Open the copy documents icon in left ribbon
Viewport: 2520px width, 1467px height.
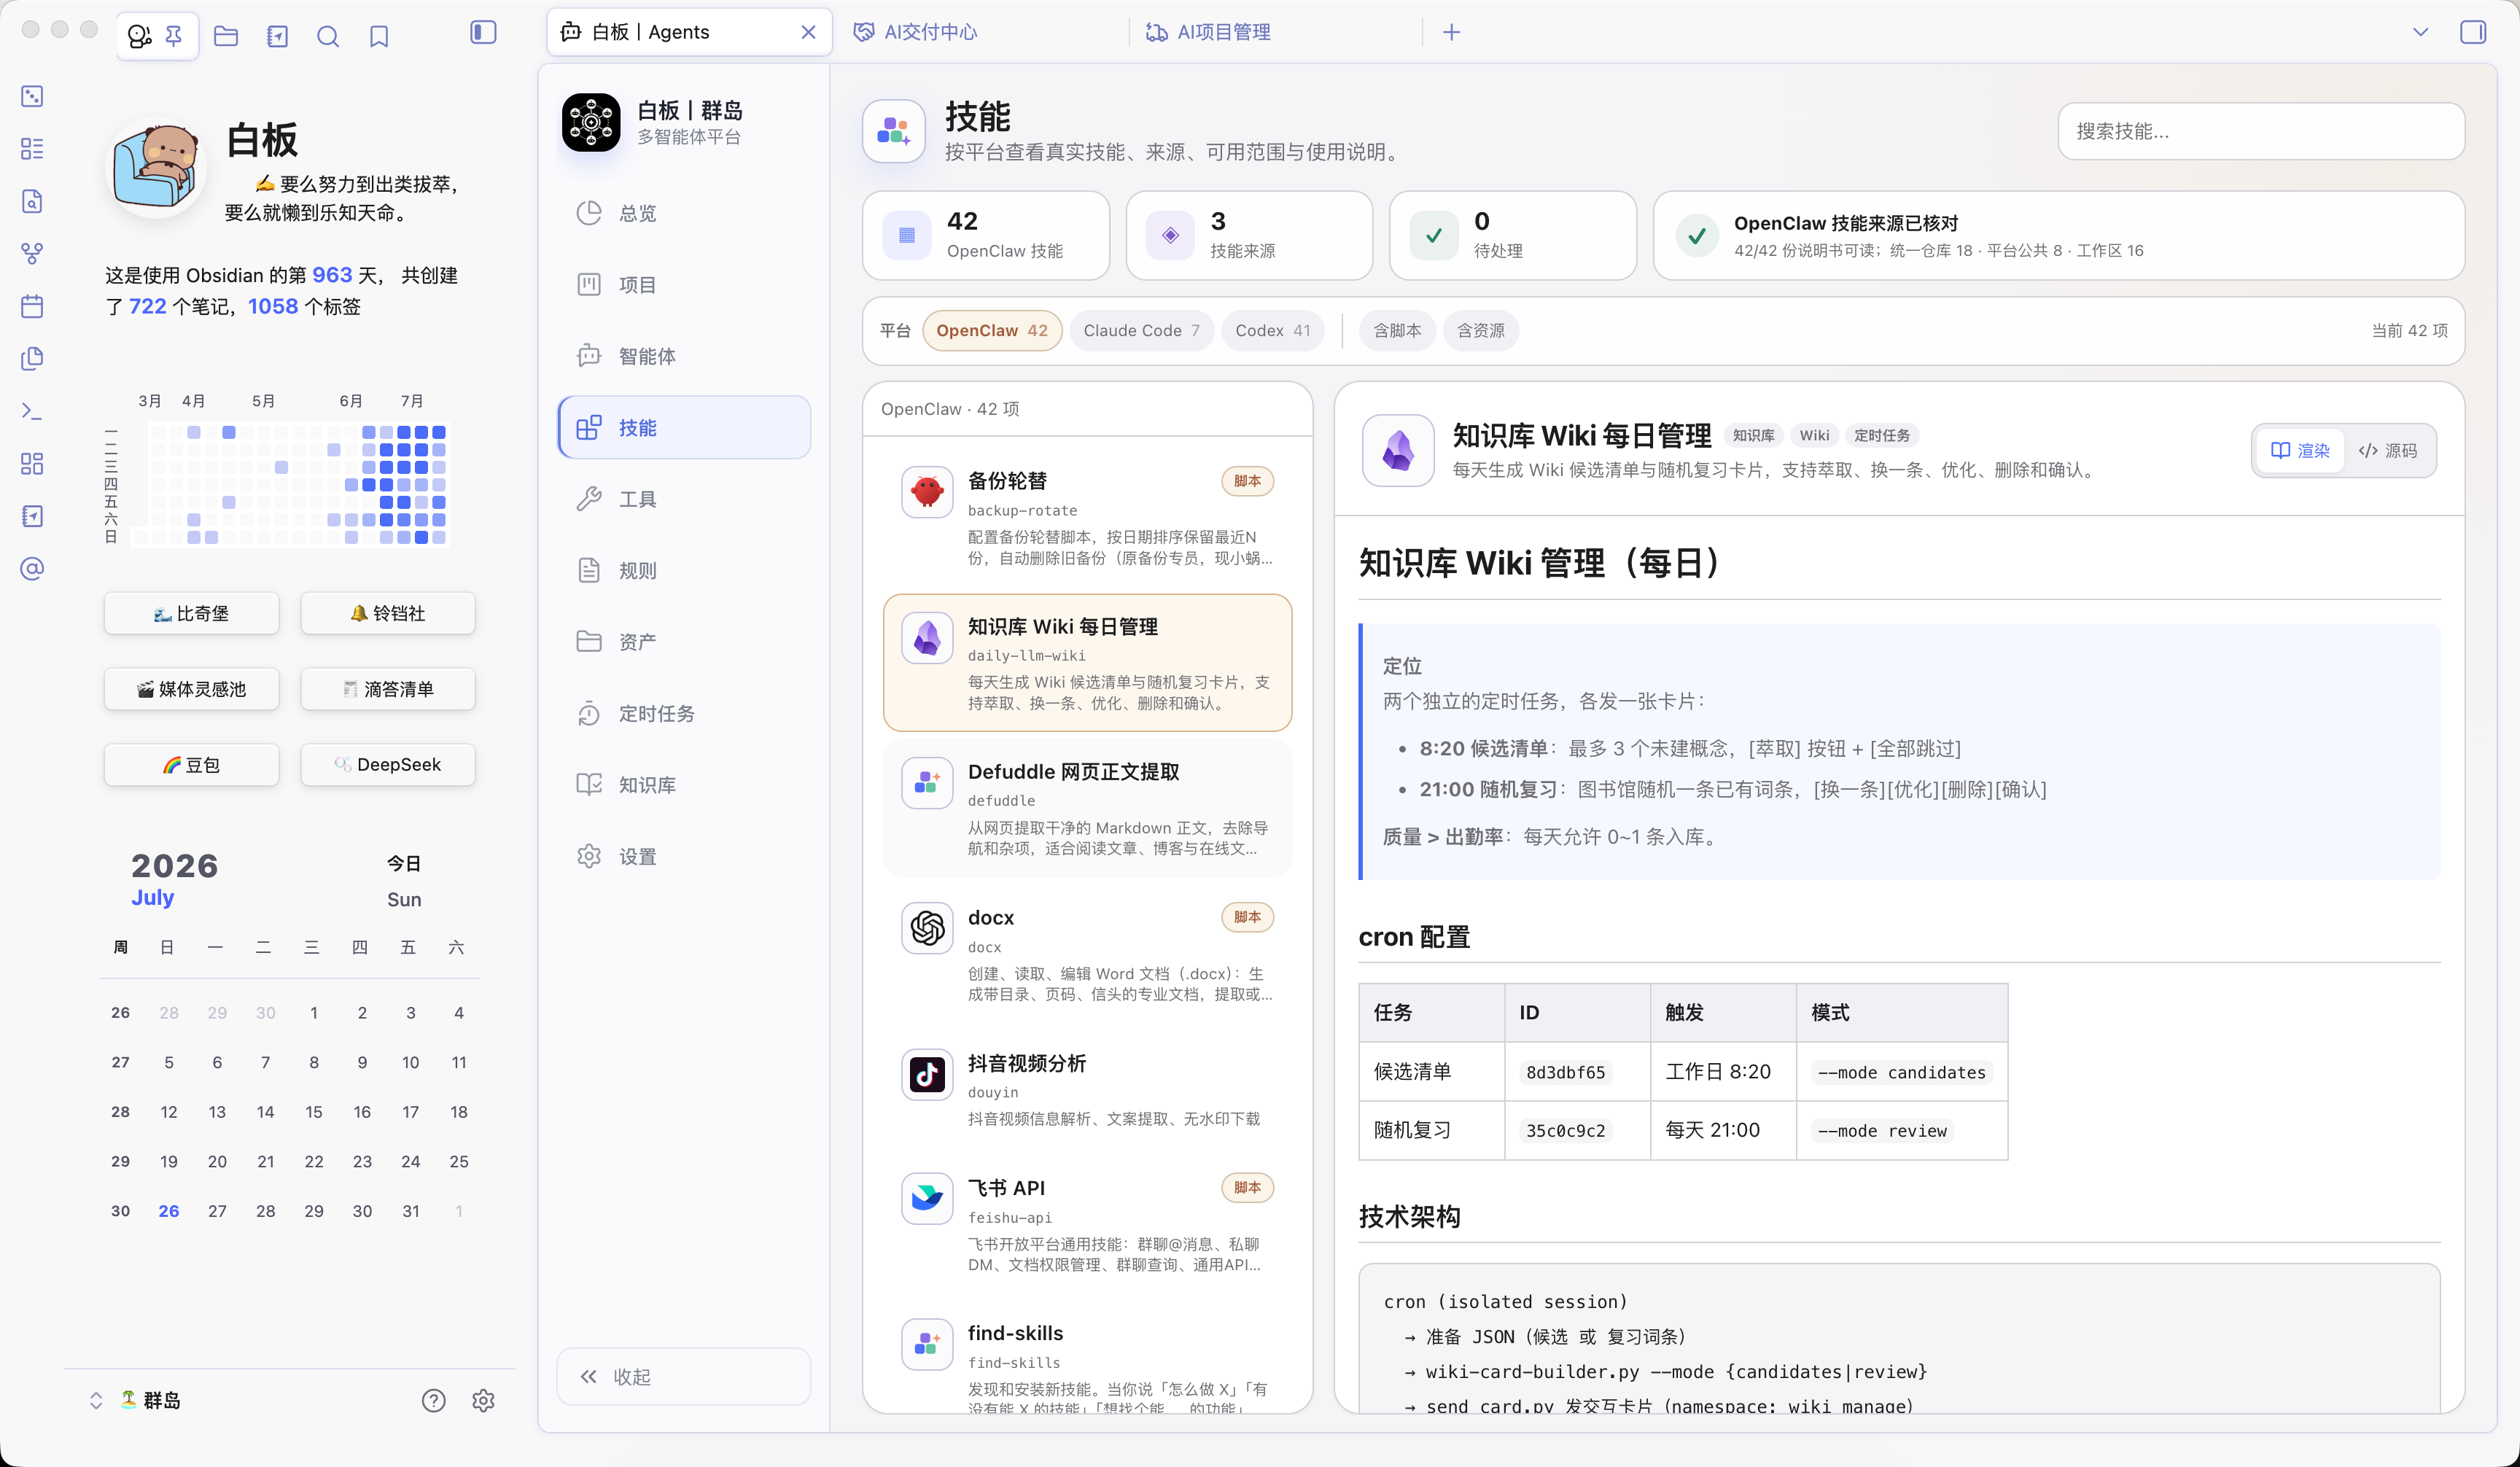click(32, 359)
